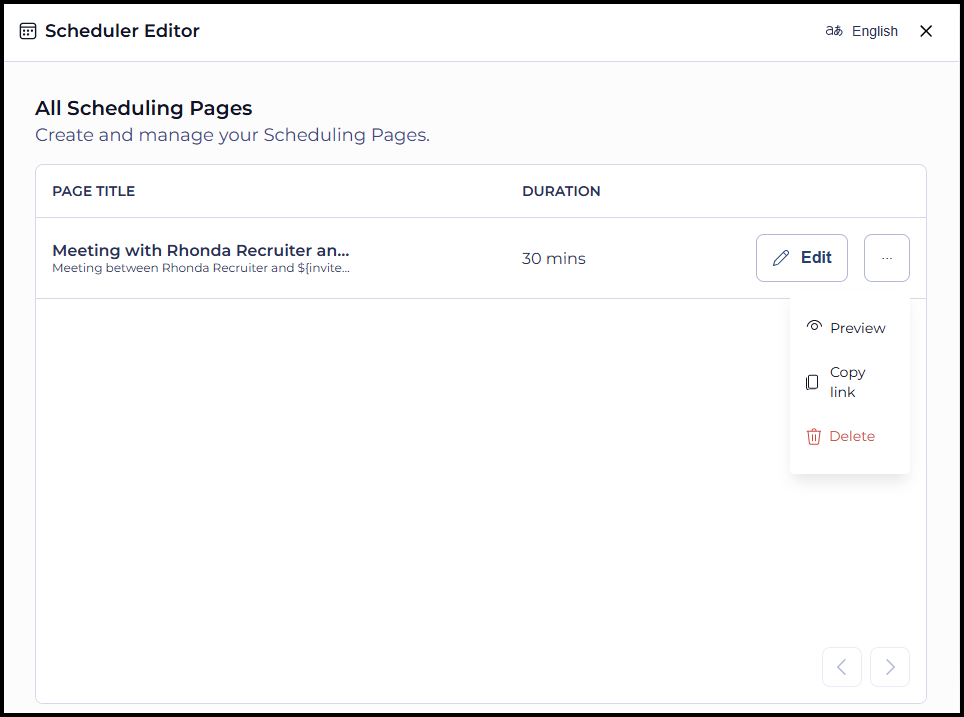Click the PAGE TITLE column header
The height and width of the screenshot is (717, 964).
click(x=93, y=190)
